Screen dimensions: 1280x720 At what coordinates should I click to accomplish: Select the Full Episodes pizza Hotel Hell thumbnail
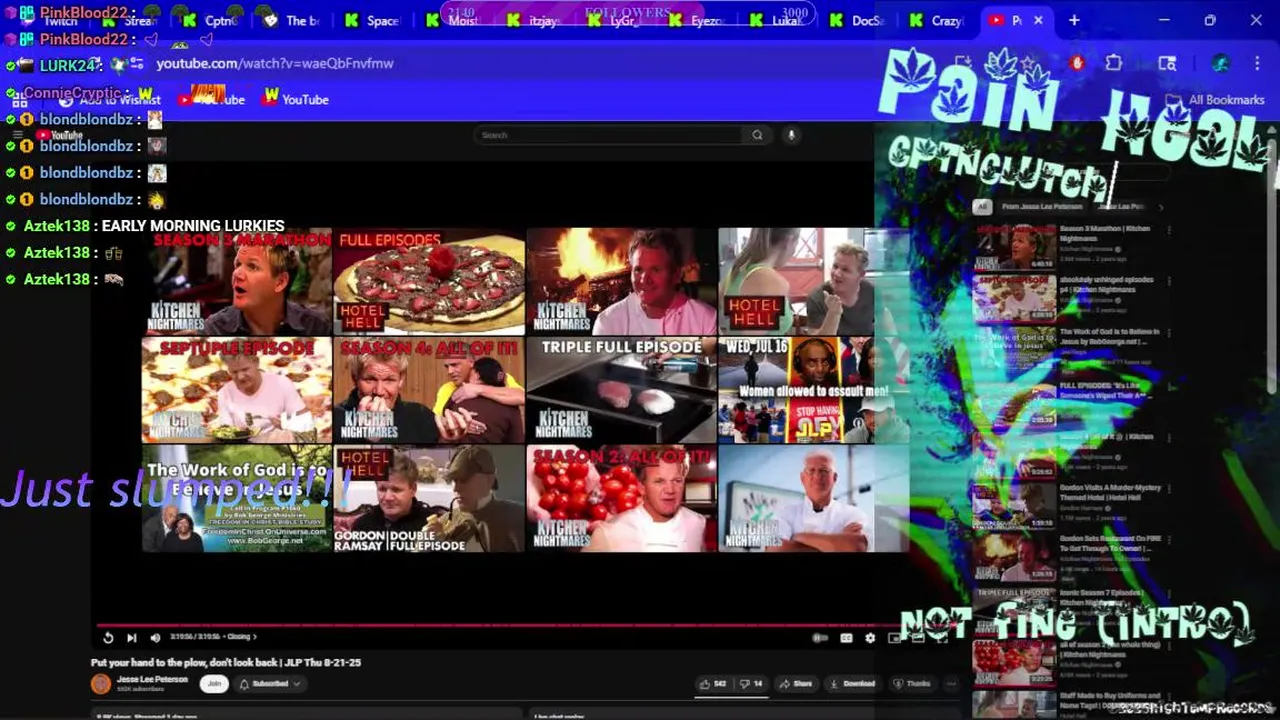[429, 281]
